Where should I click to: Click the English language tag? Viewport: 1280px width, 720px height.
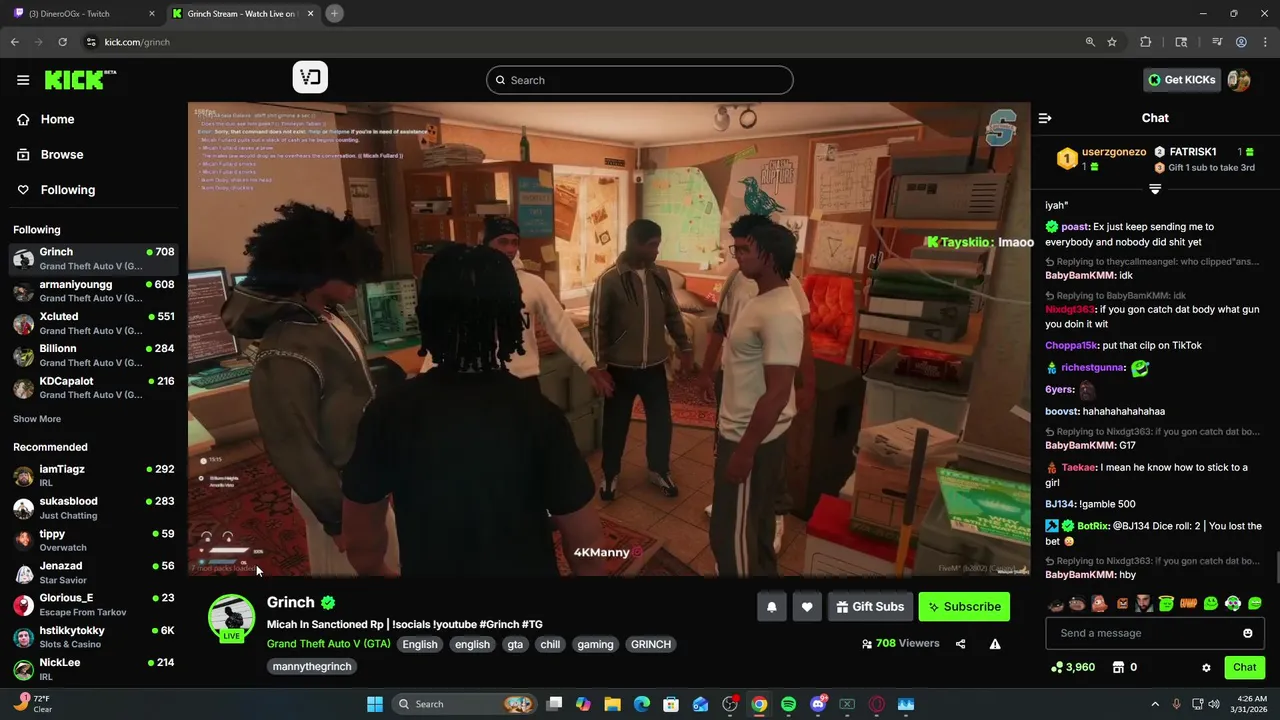point(420,645)
